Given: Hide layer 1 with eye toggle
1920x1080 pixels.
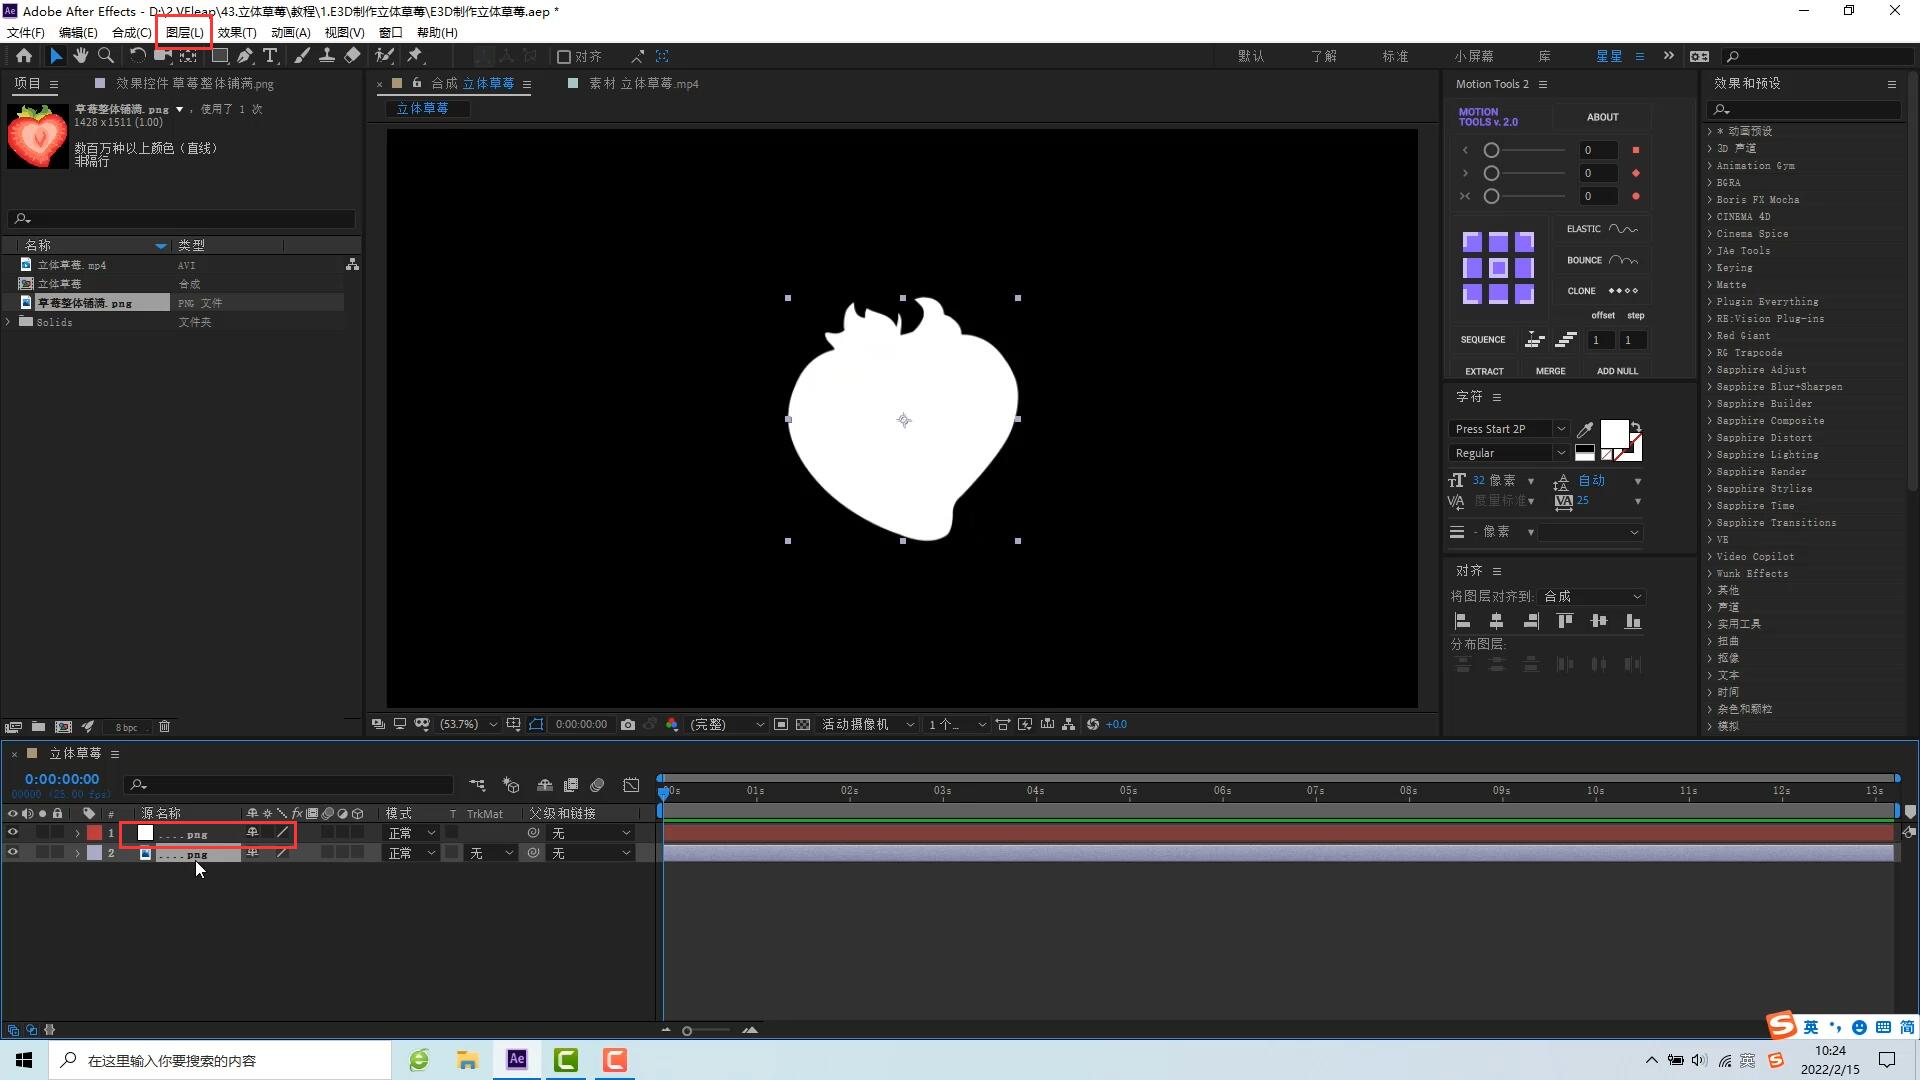Looking at the screenshot, I should click(x=13, y=833).
